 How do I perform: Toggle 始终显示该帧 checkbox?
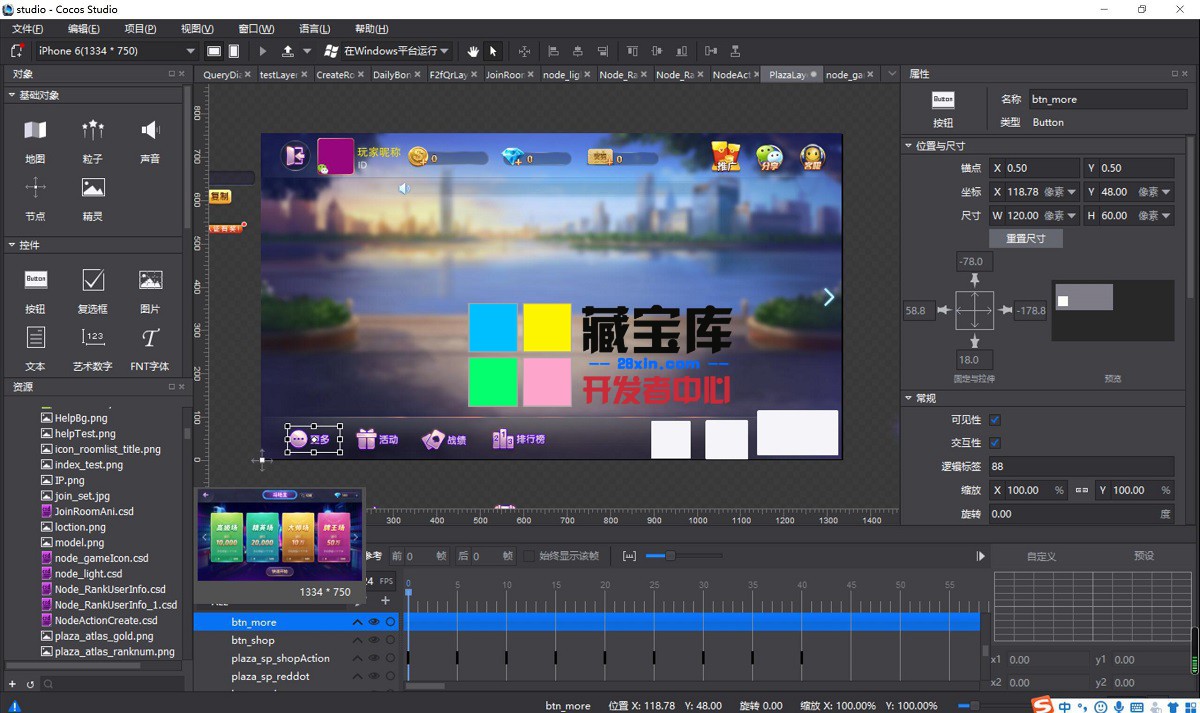click(529, 556)
